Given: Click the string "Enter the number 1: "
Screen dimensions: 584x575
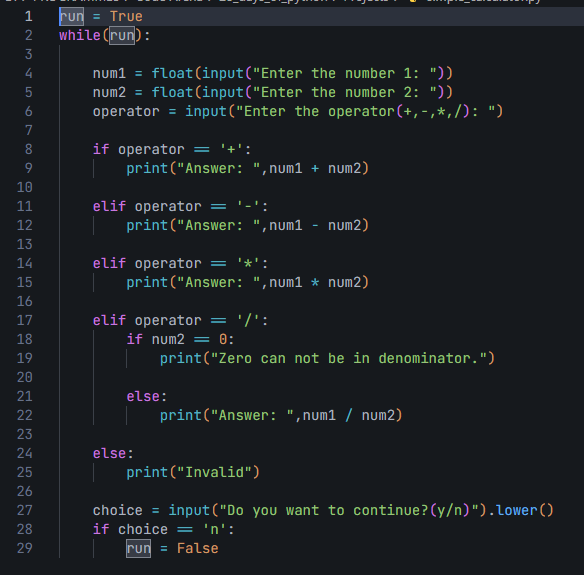Looking at the screenshot, I should [x=345, y=73].
